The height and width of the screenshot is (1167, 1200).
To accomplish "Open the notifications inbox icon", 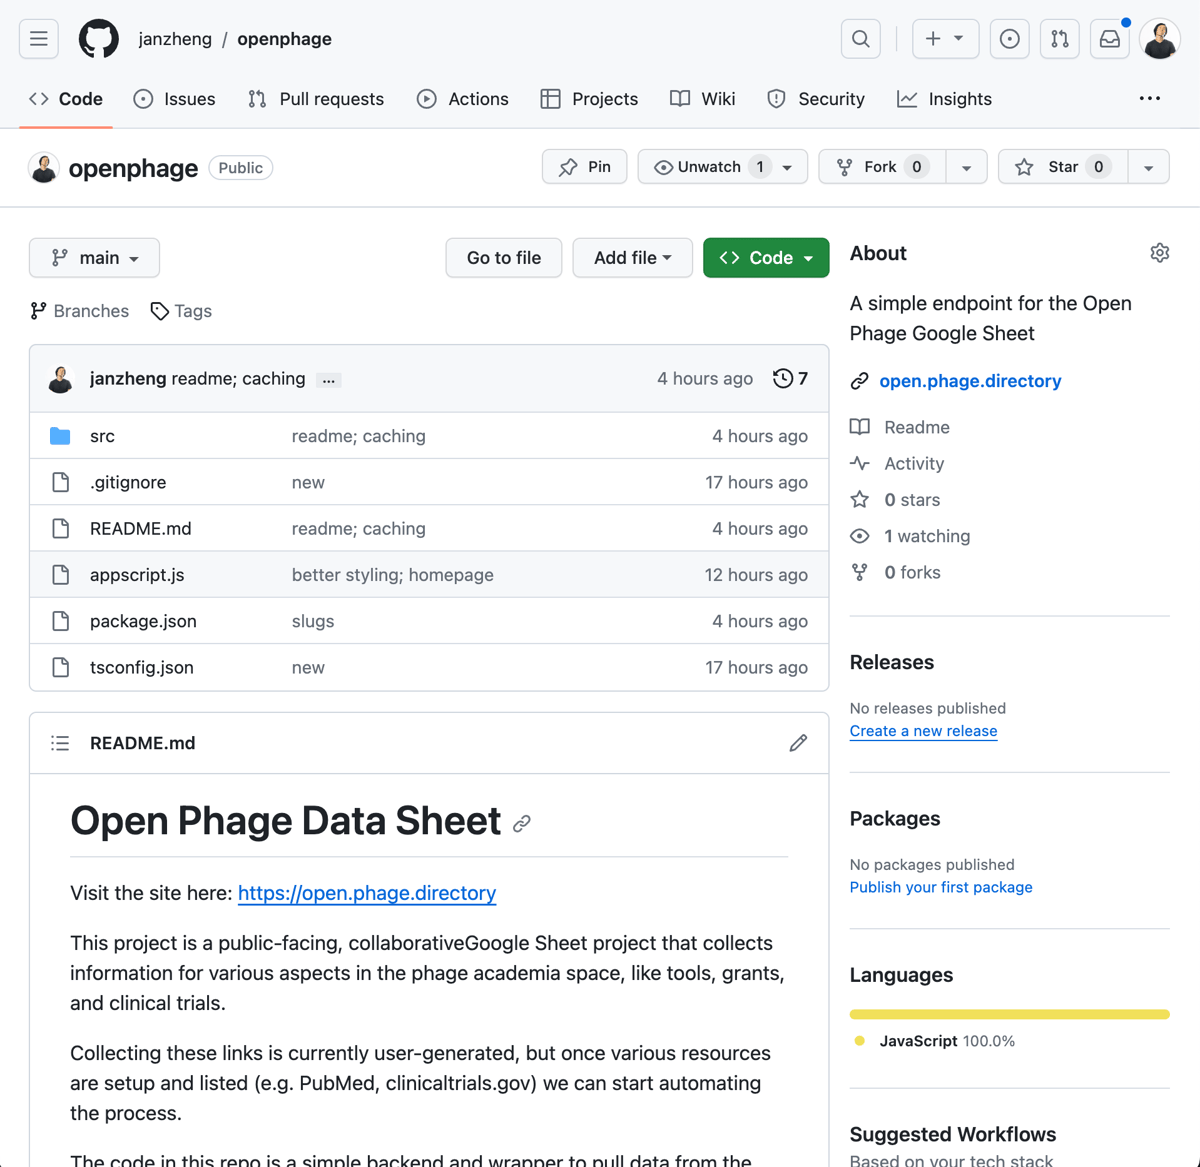I will click(x=1110, y=39).
